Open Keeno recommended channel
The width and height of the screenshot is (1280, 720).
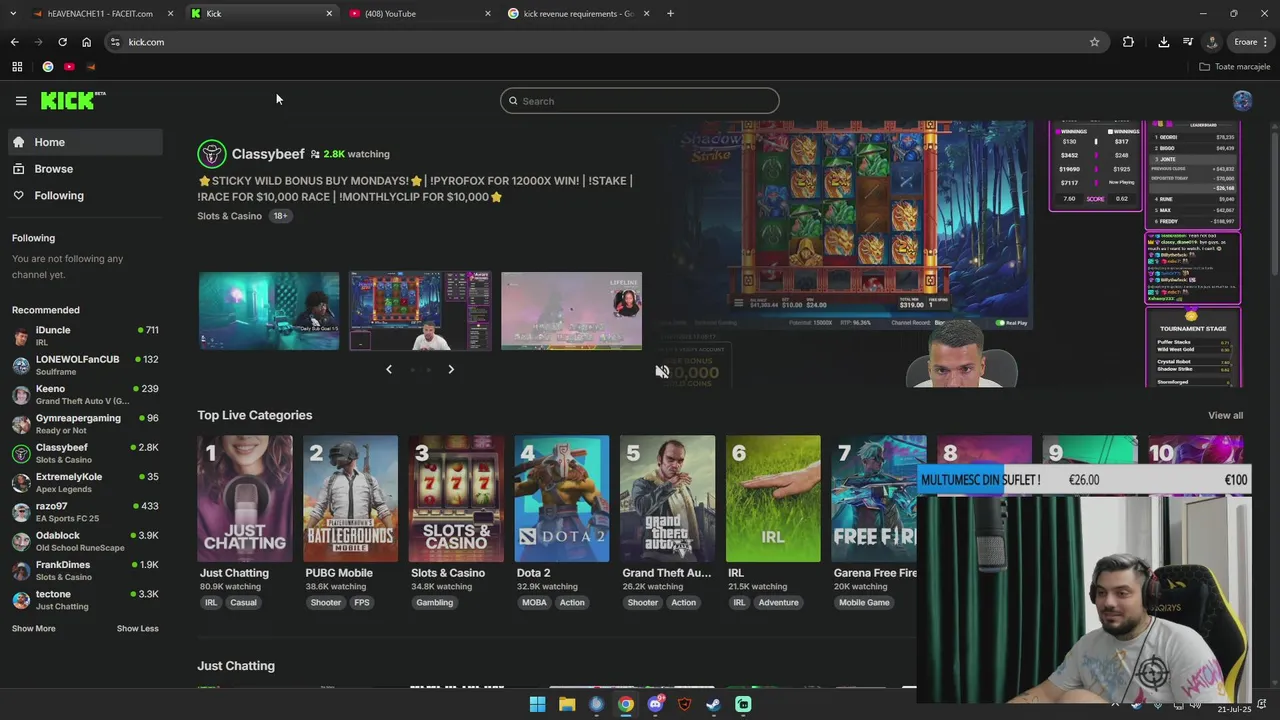[x=85, y=394]
